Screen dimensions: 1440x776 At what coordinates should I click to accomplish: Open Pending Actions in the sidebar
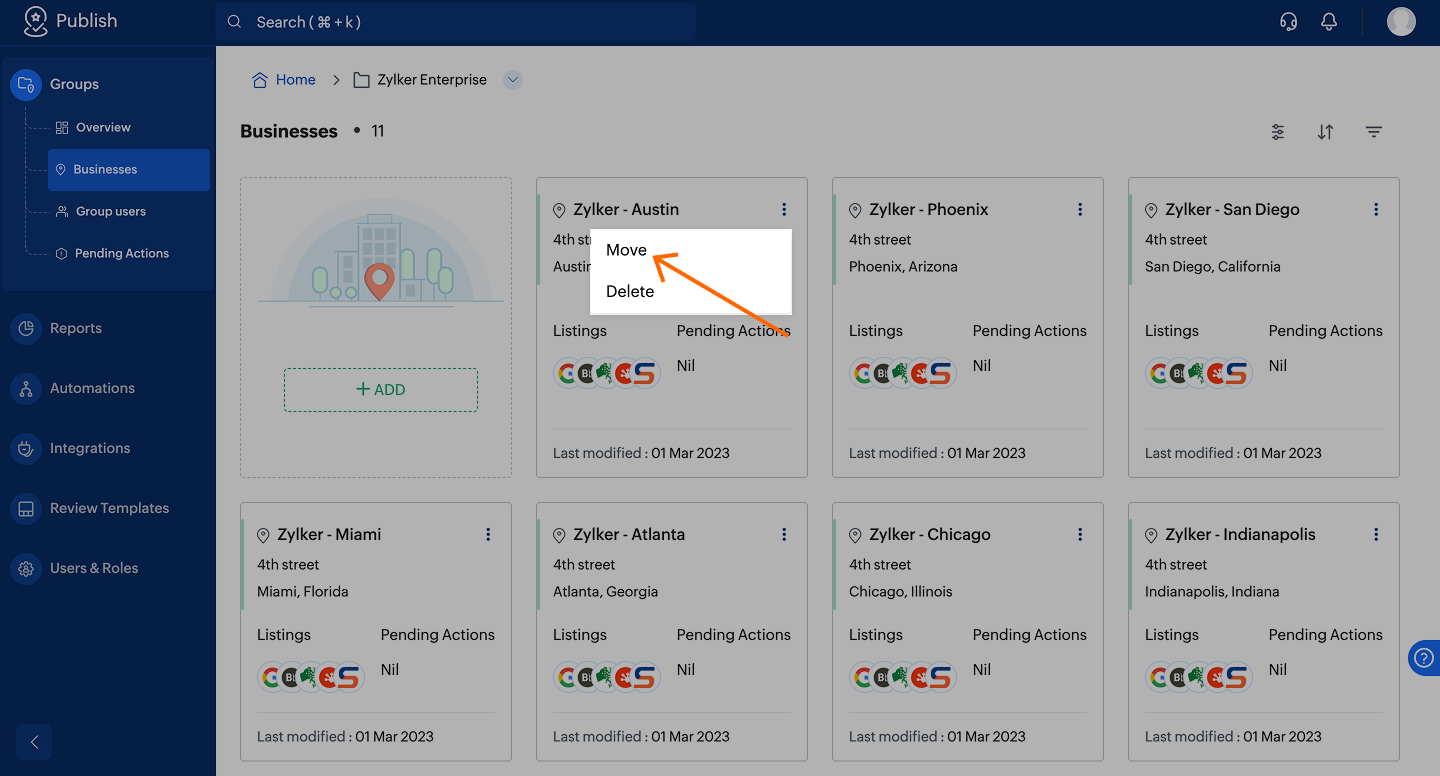coord(121,253)
